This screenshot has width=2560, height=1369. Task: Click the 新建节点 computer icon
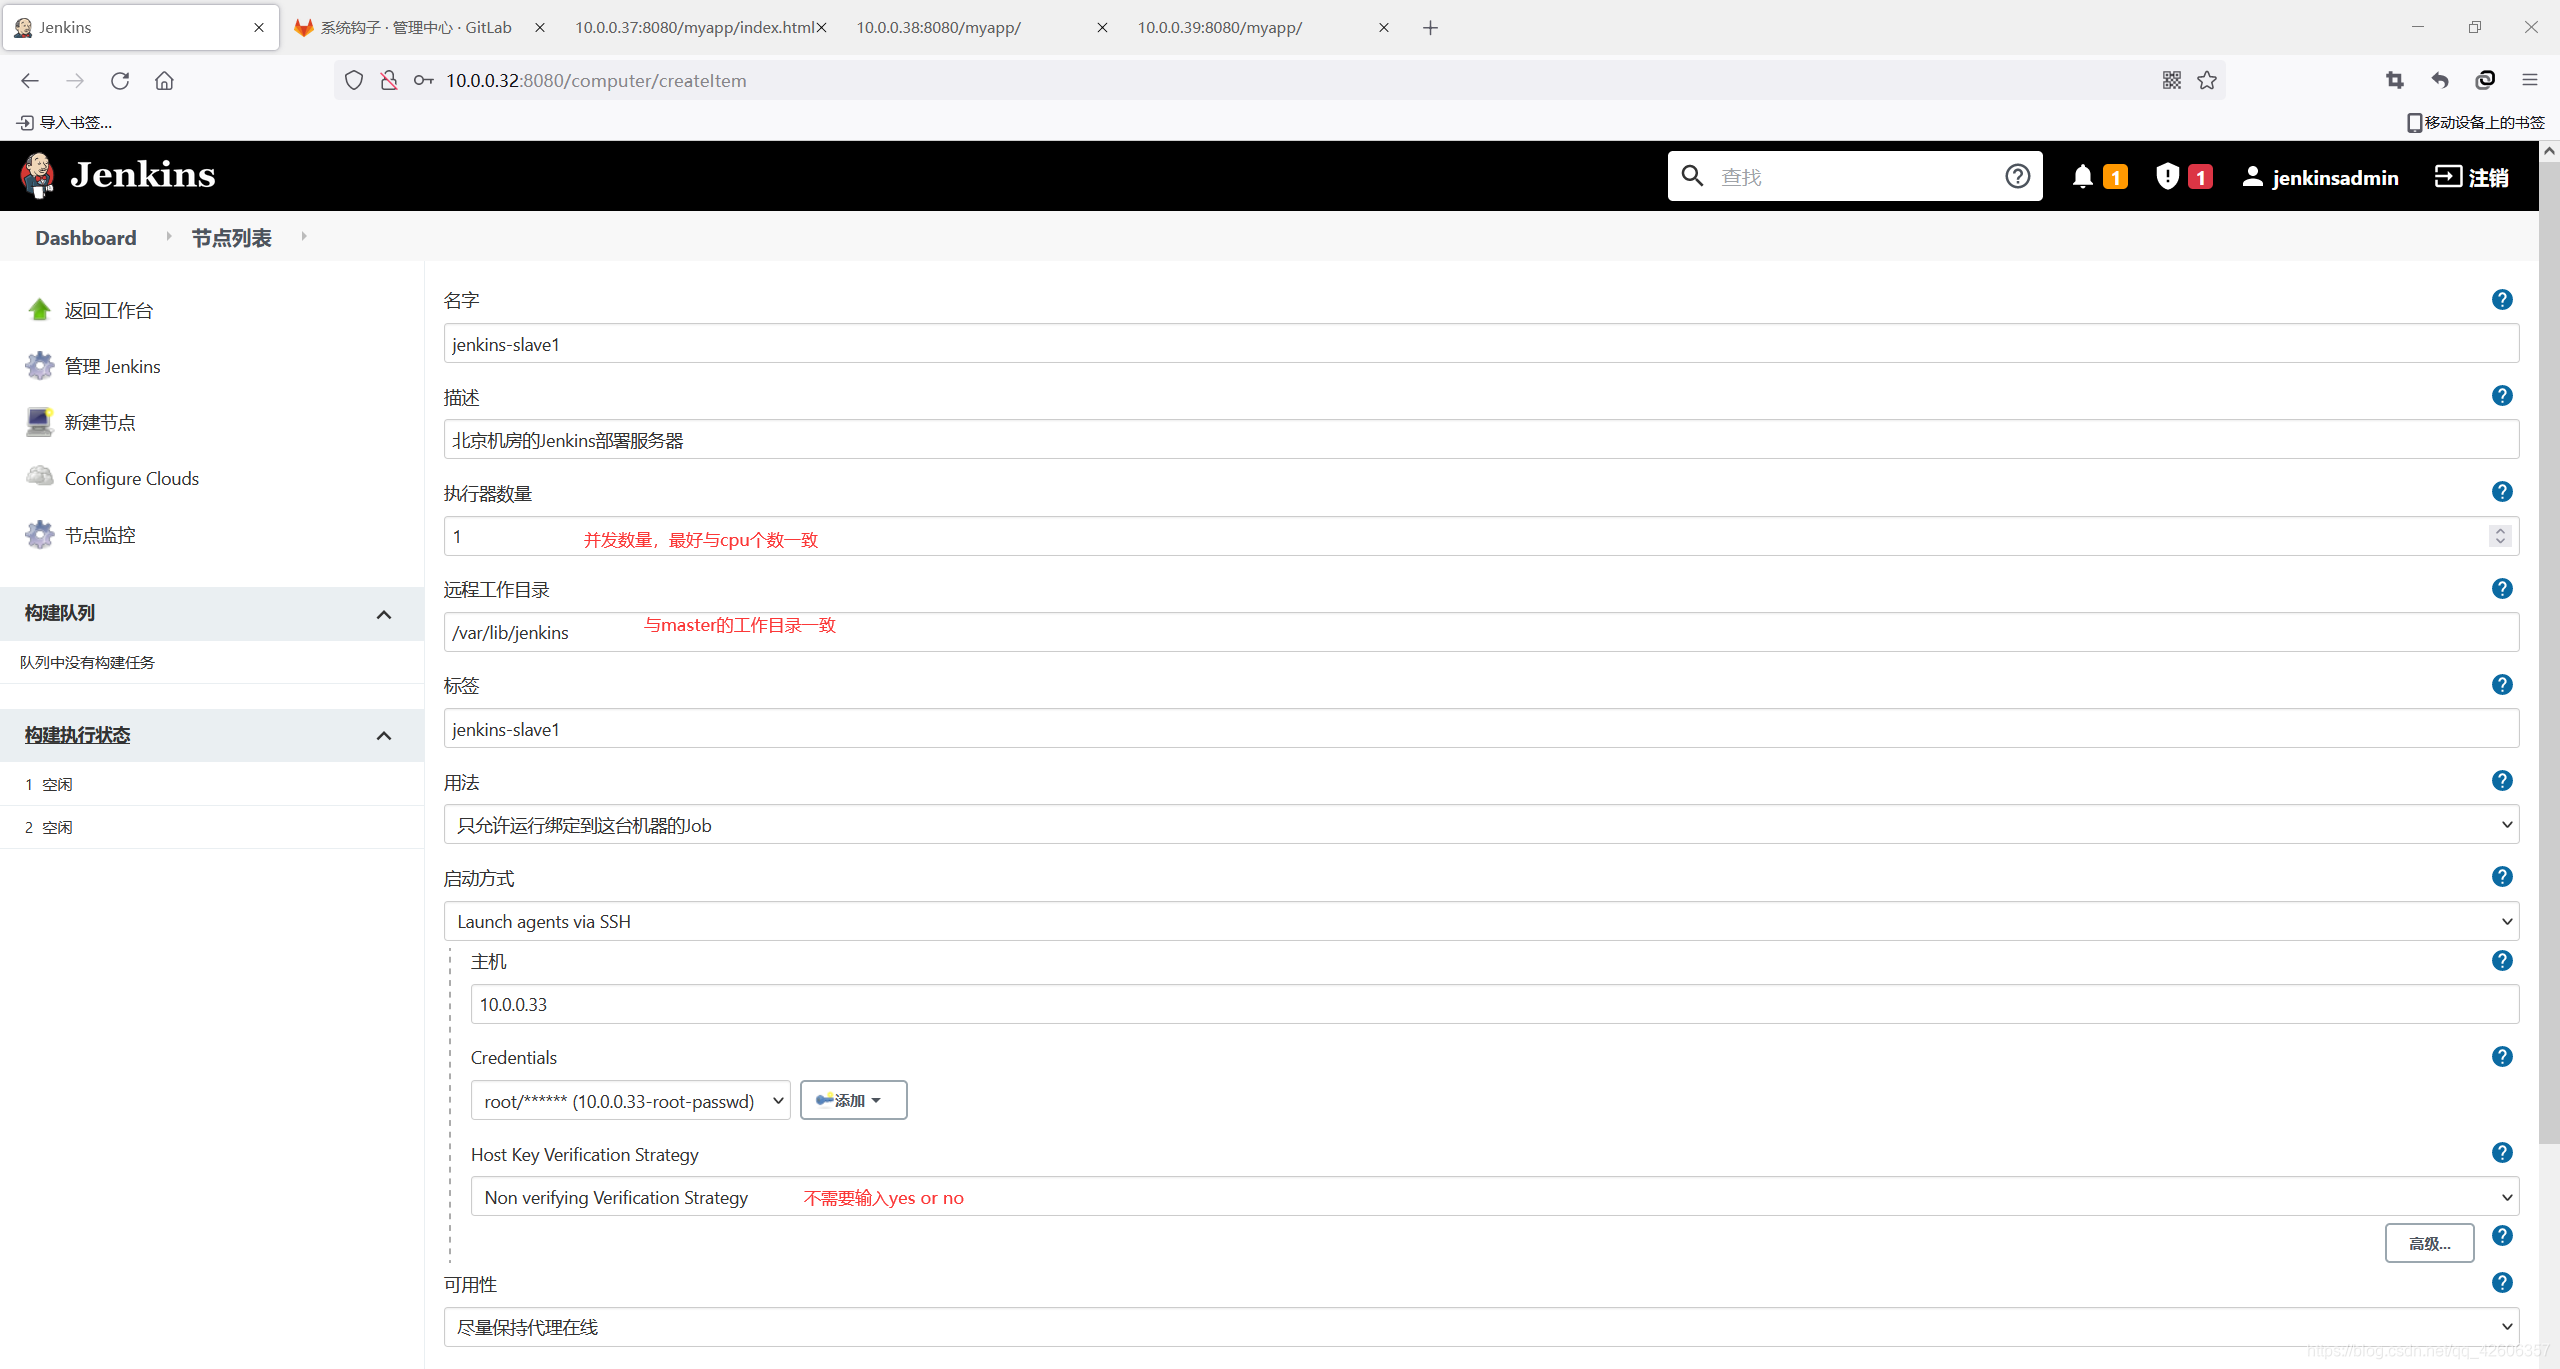[40, 422]
